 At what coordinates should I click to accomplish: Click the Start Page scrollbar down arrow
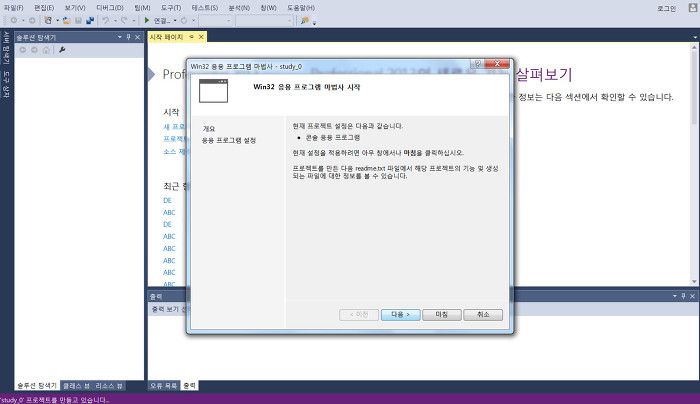click(x=694, y=281)
